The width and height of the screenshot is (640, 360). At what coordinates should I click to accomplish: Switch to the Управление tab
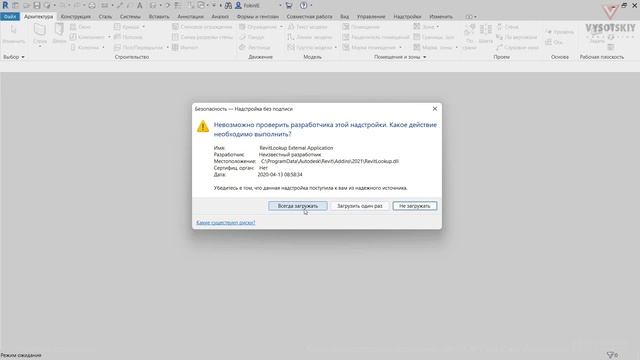pyautogui.click(x=371, y=17)
